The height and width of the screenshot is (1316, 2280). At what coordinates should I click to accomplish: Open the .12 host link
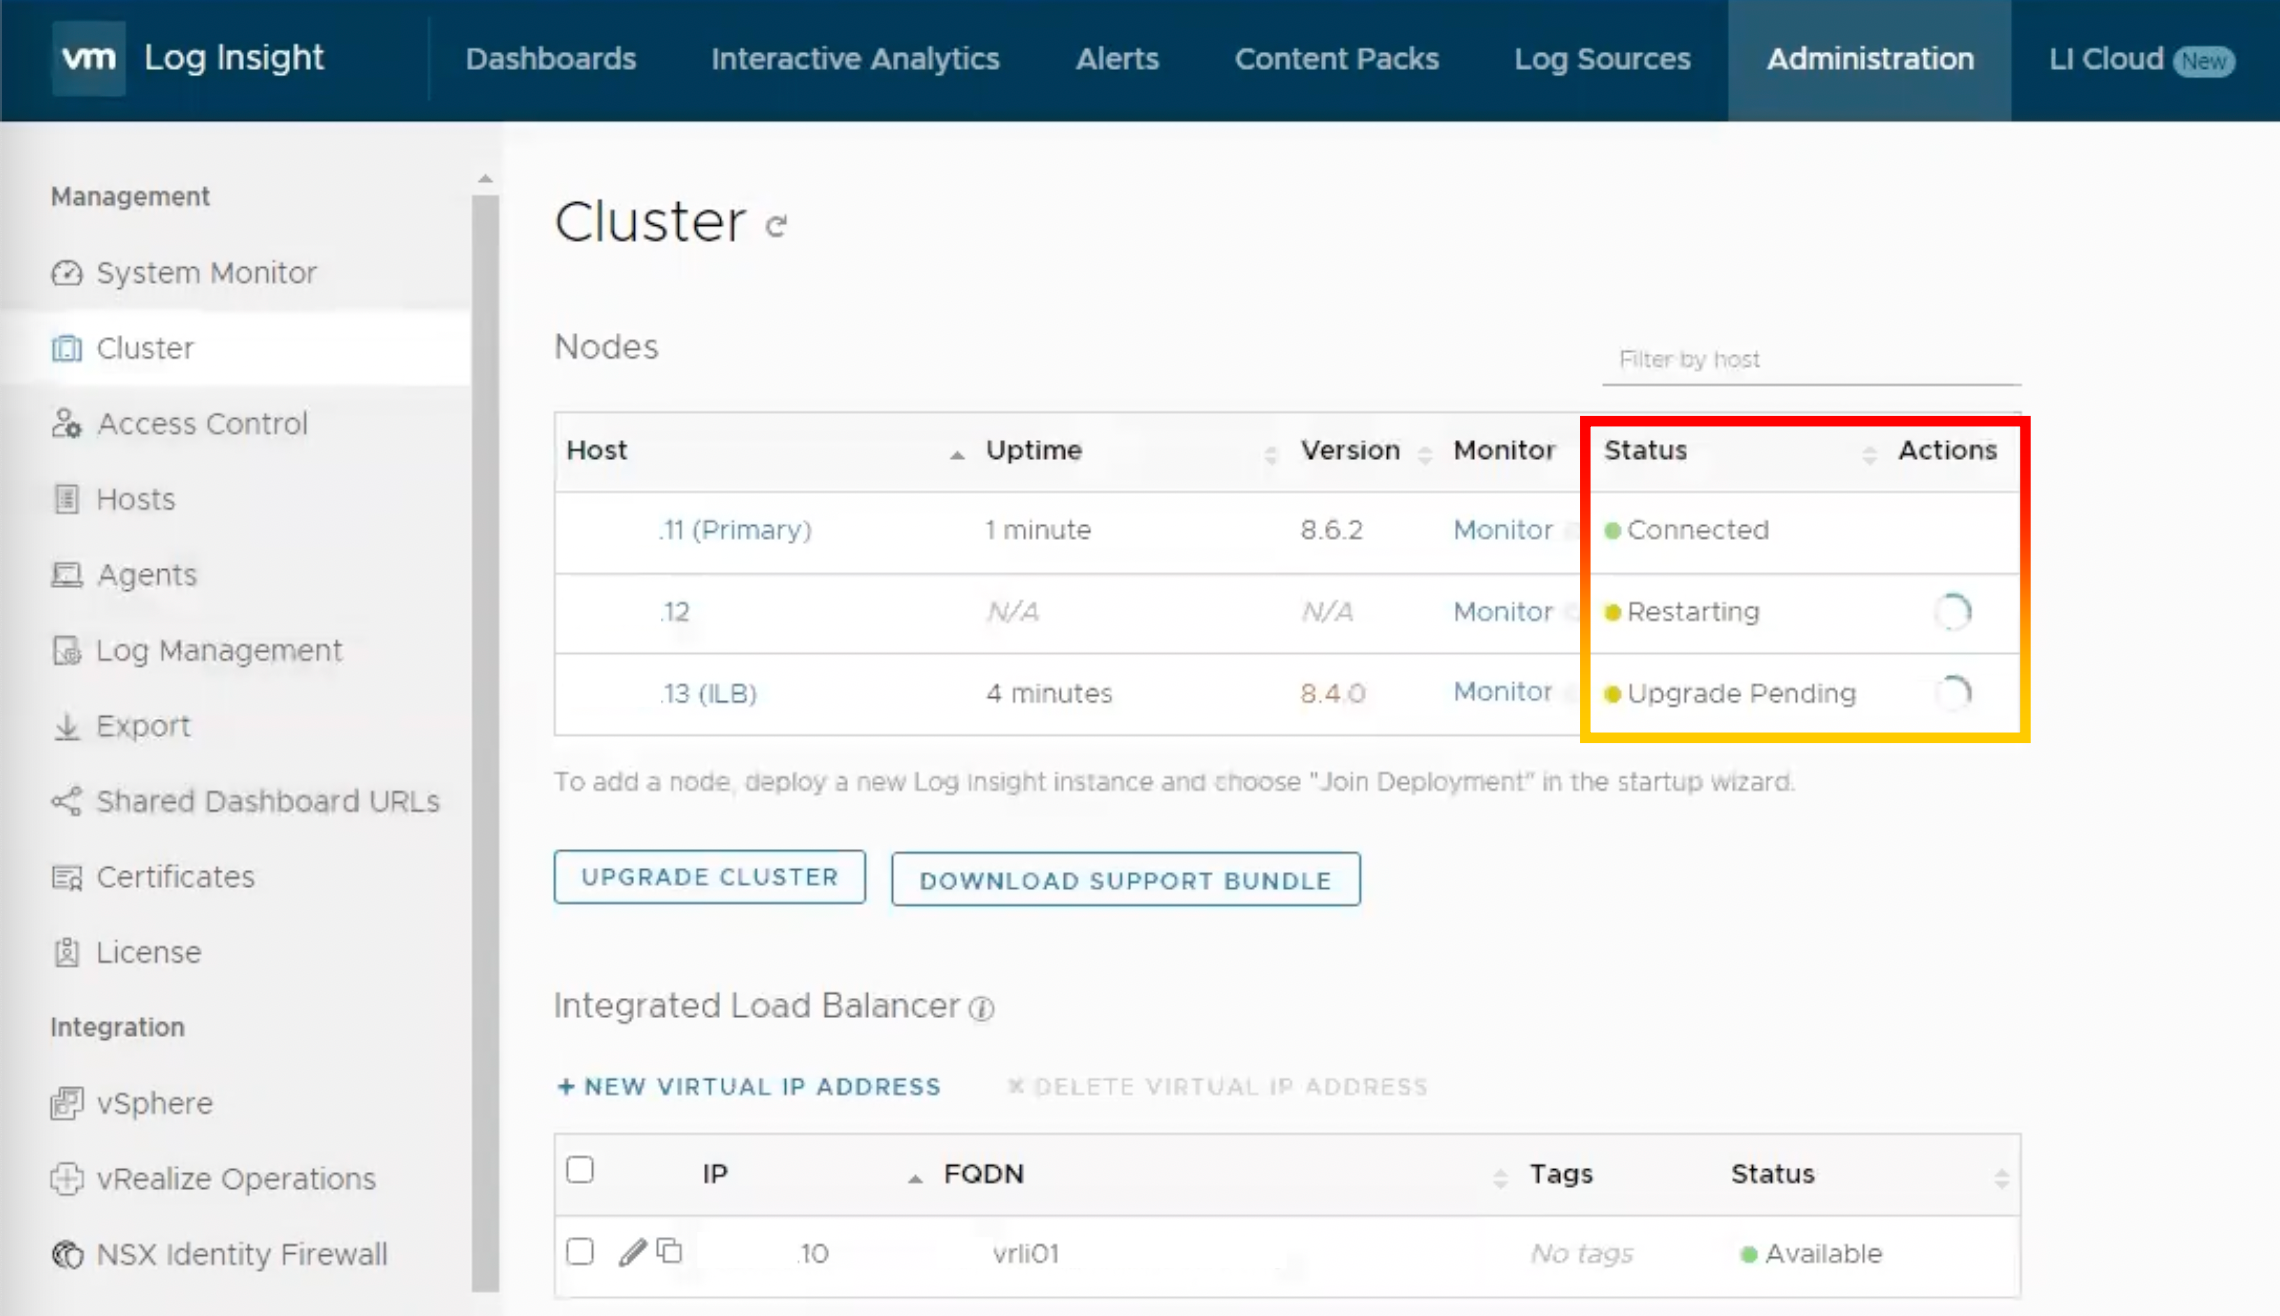pos(675,612)
